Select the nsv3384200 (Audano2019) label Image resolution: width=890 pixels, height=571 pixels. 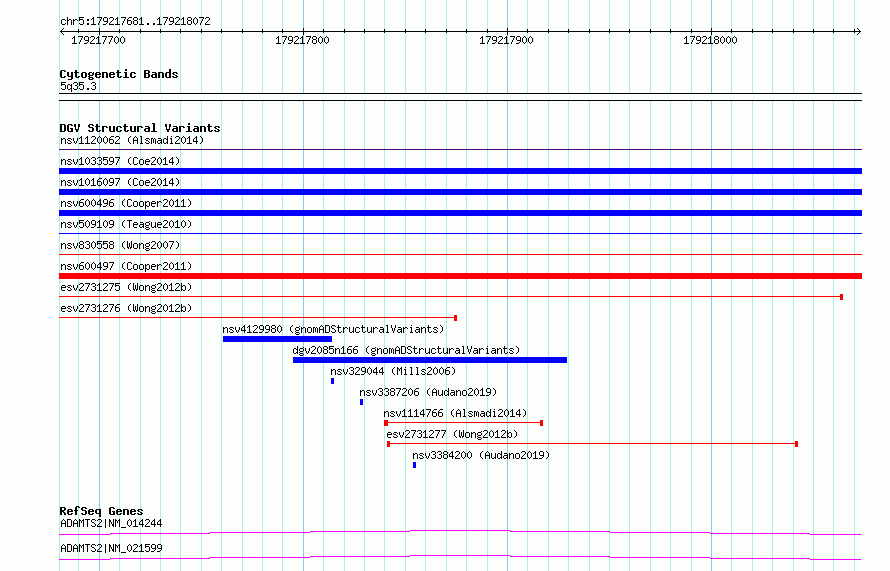click(x=481, y=455)
